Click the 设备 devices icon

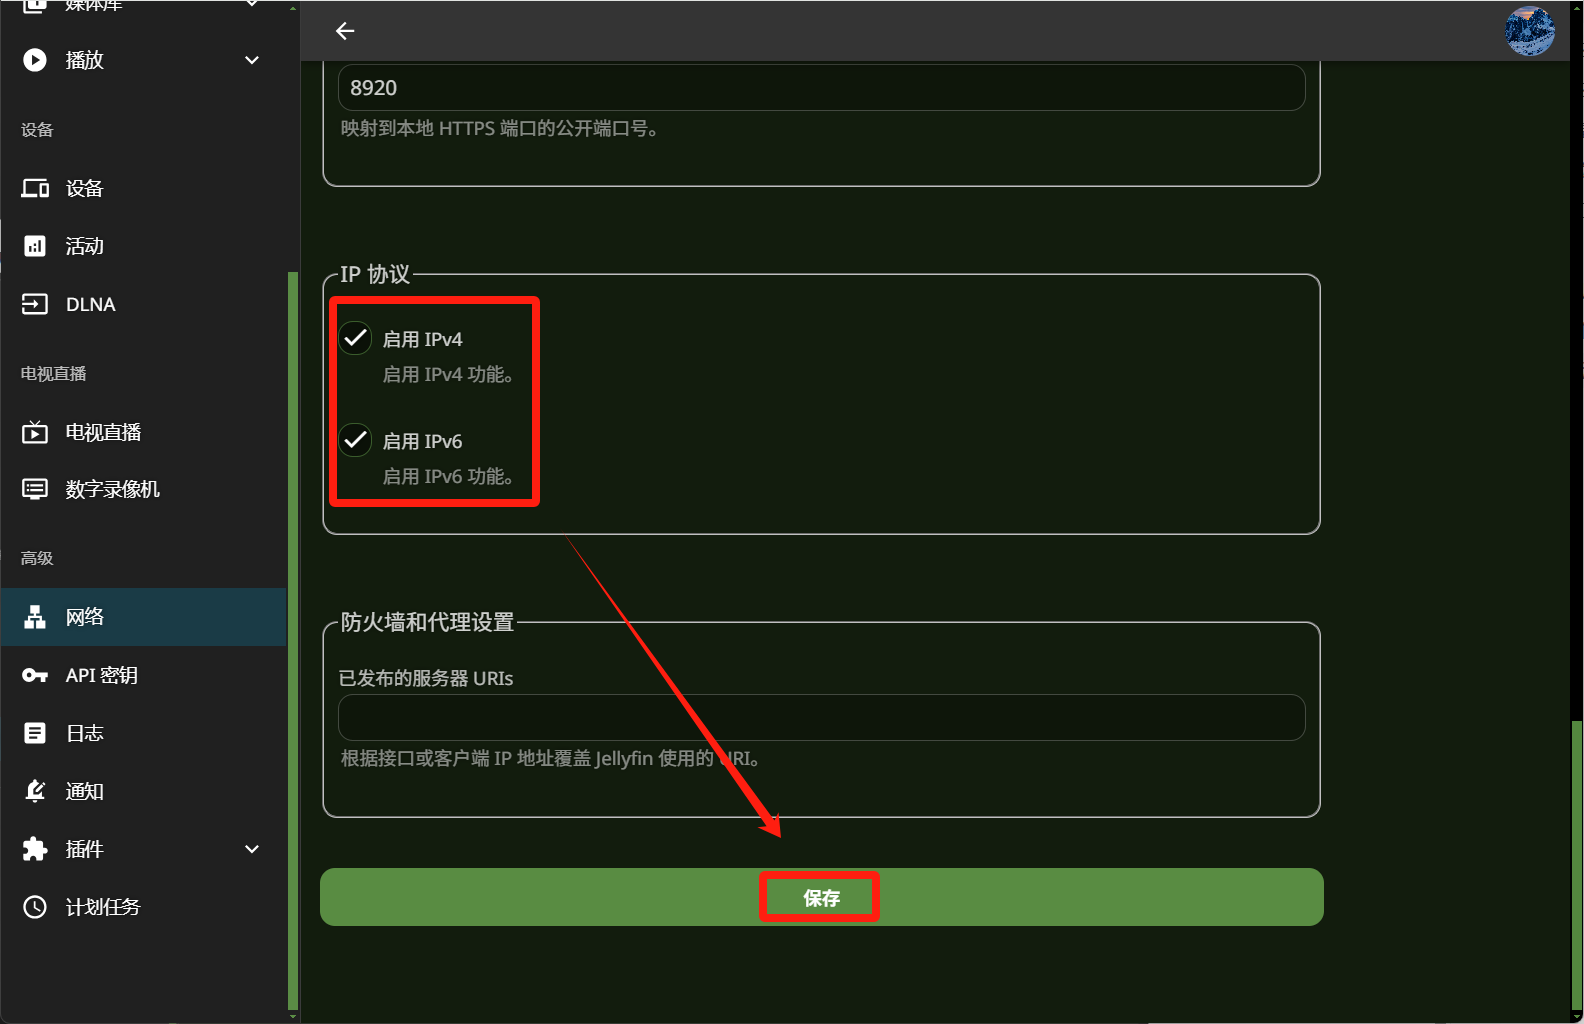click(x=35, y=188)
